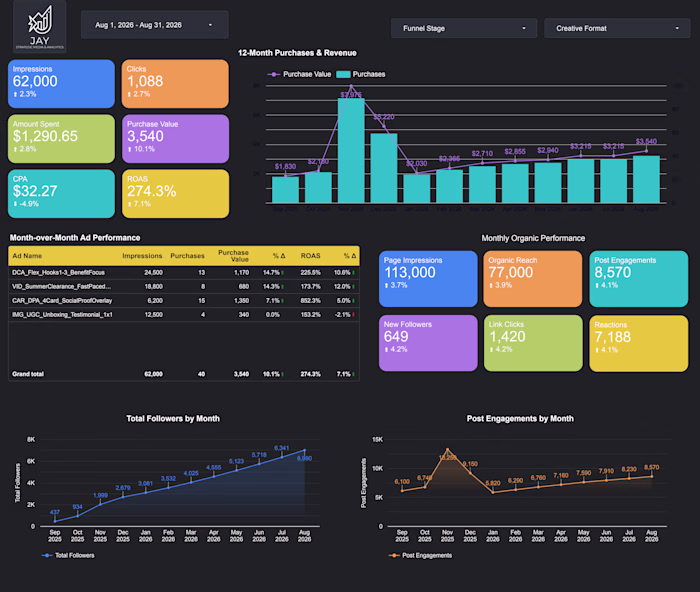Viewport: 700px width, 592px height.
Task: Select IMG_UGC_Unboxing_Testimonial_1x1 ad row
Action: point(183,315)
